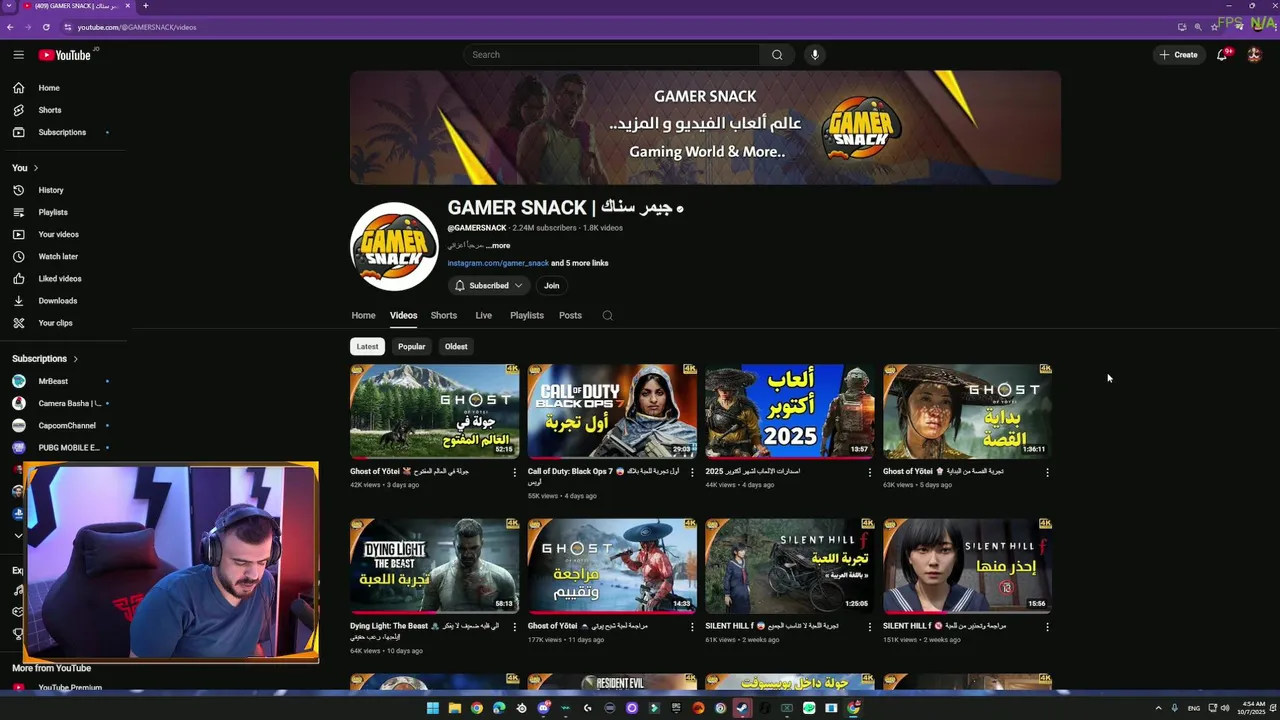Open Google Chrome from the taskbar
Screen dimensions: 1280x720
(x=476, y=708)
